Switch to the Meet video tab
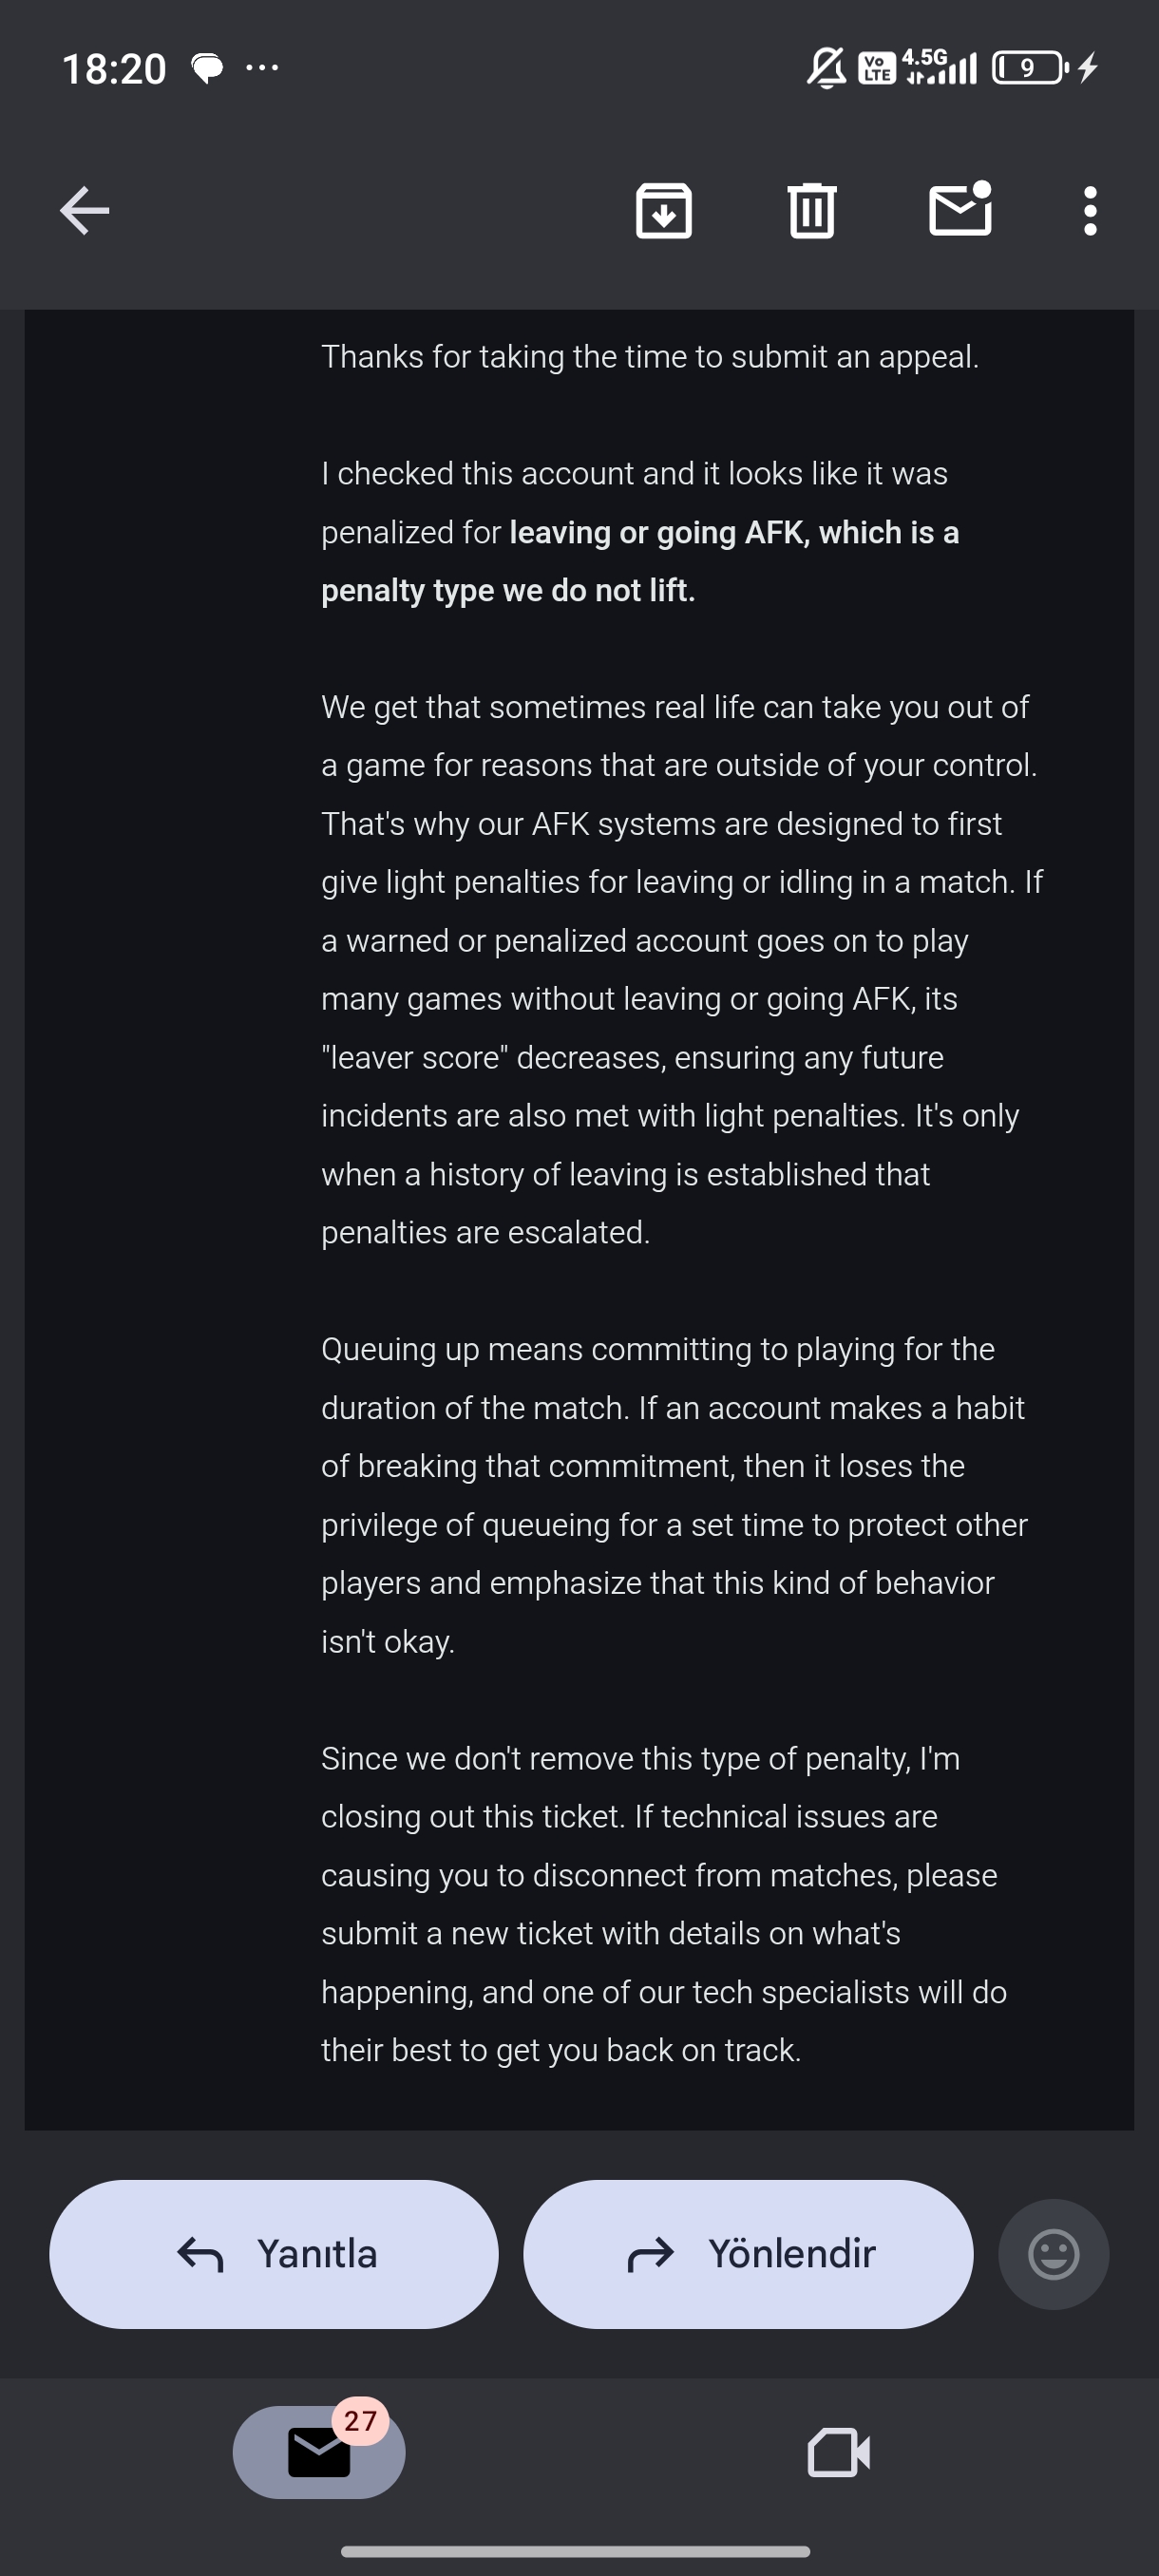 839,2452
